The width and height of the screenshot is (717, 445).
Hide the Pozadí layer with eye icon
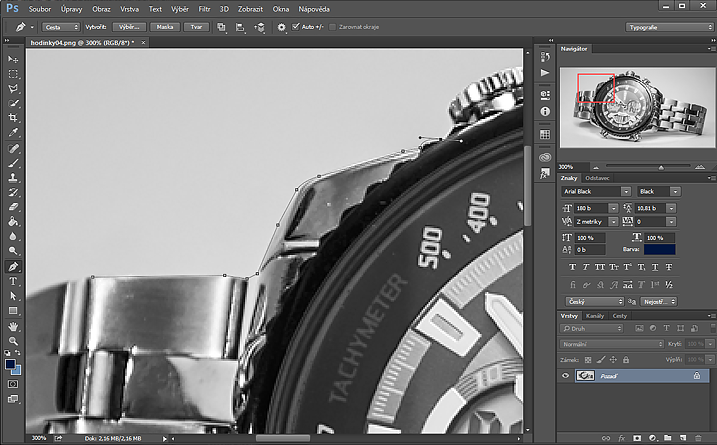tap(566, 375)
